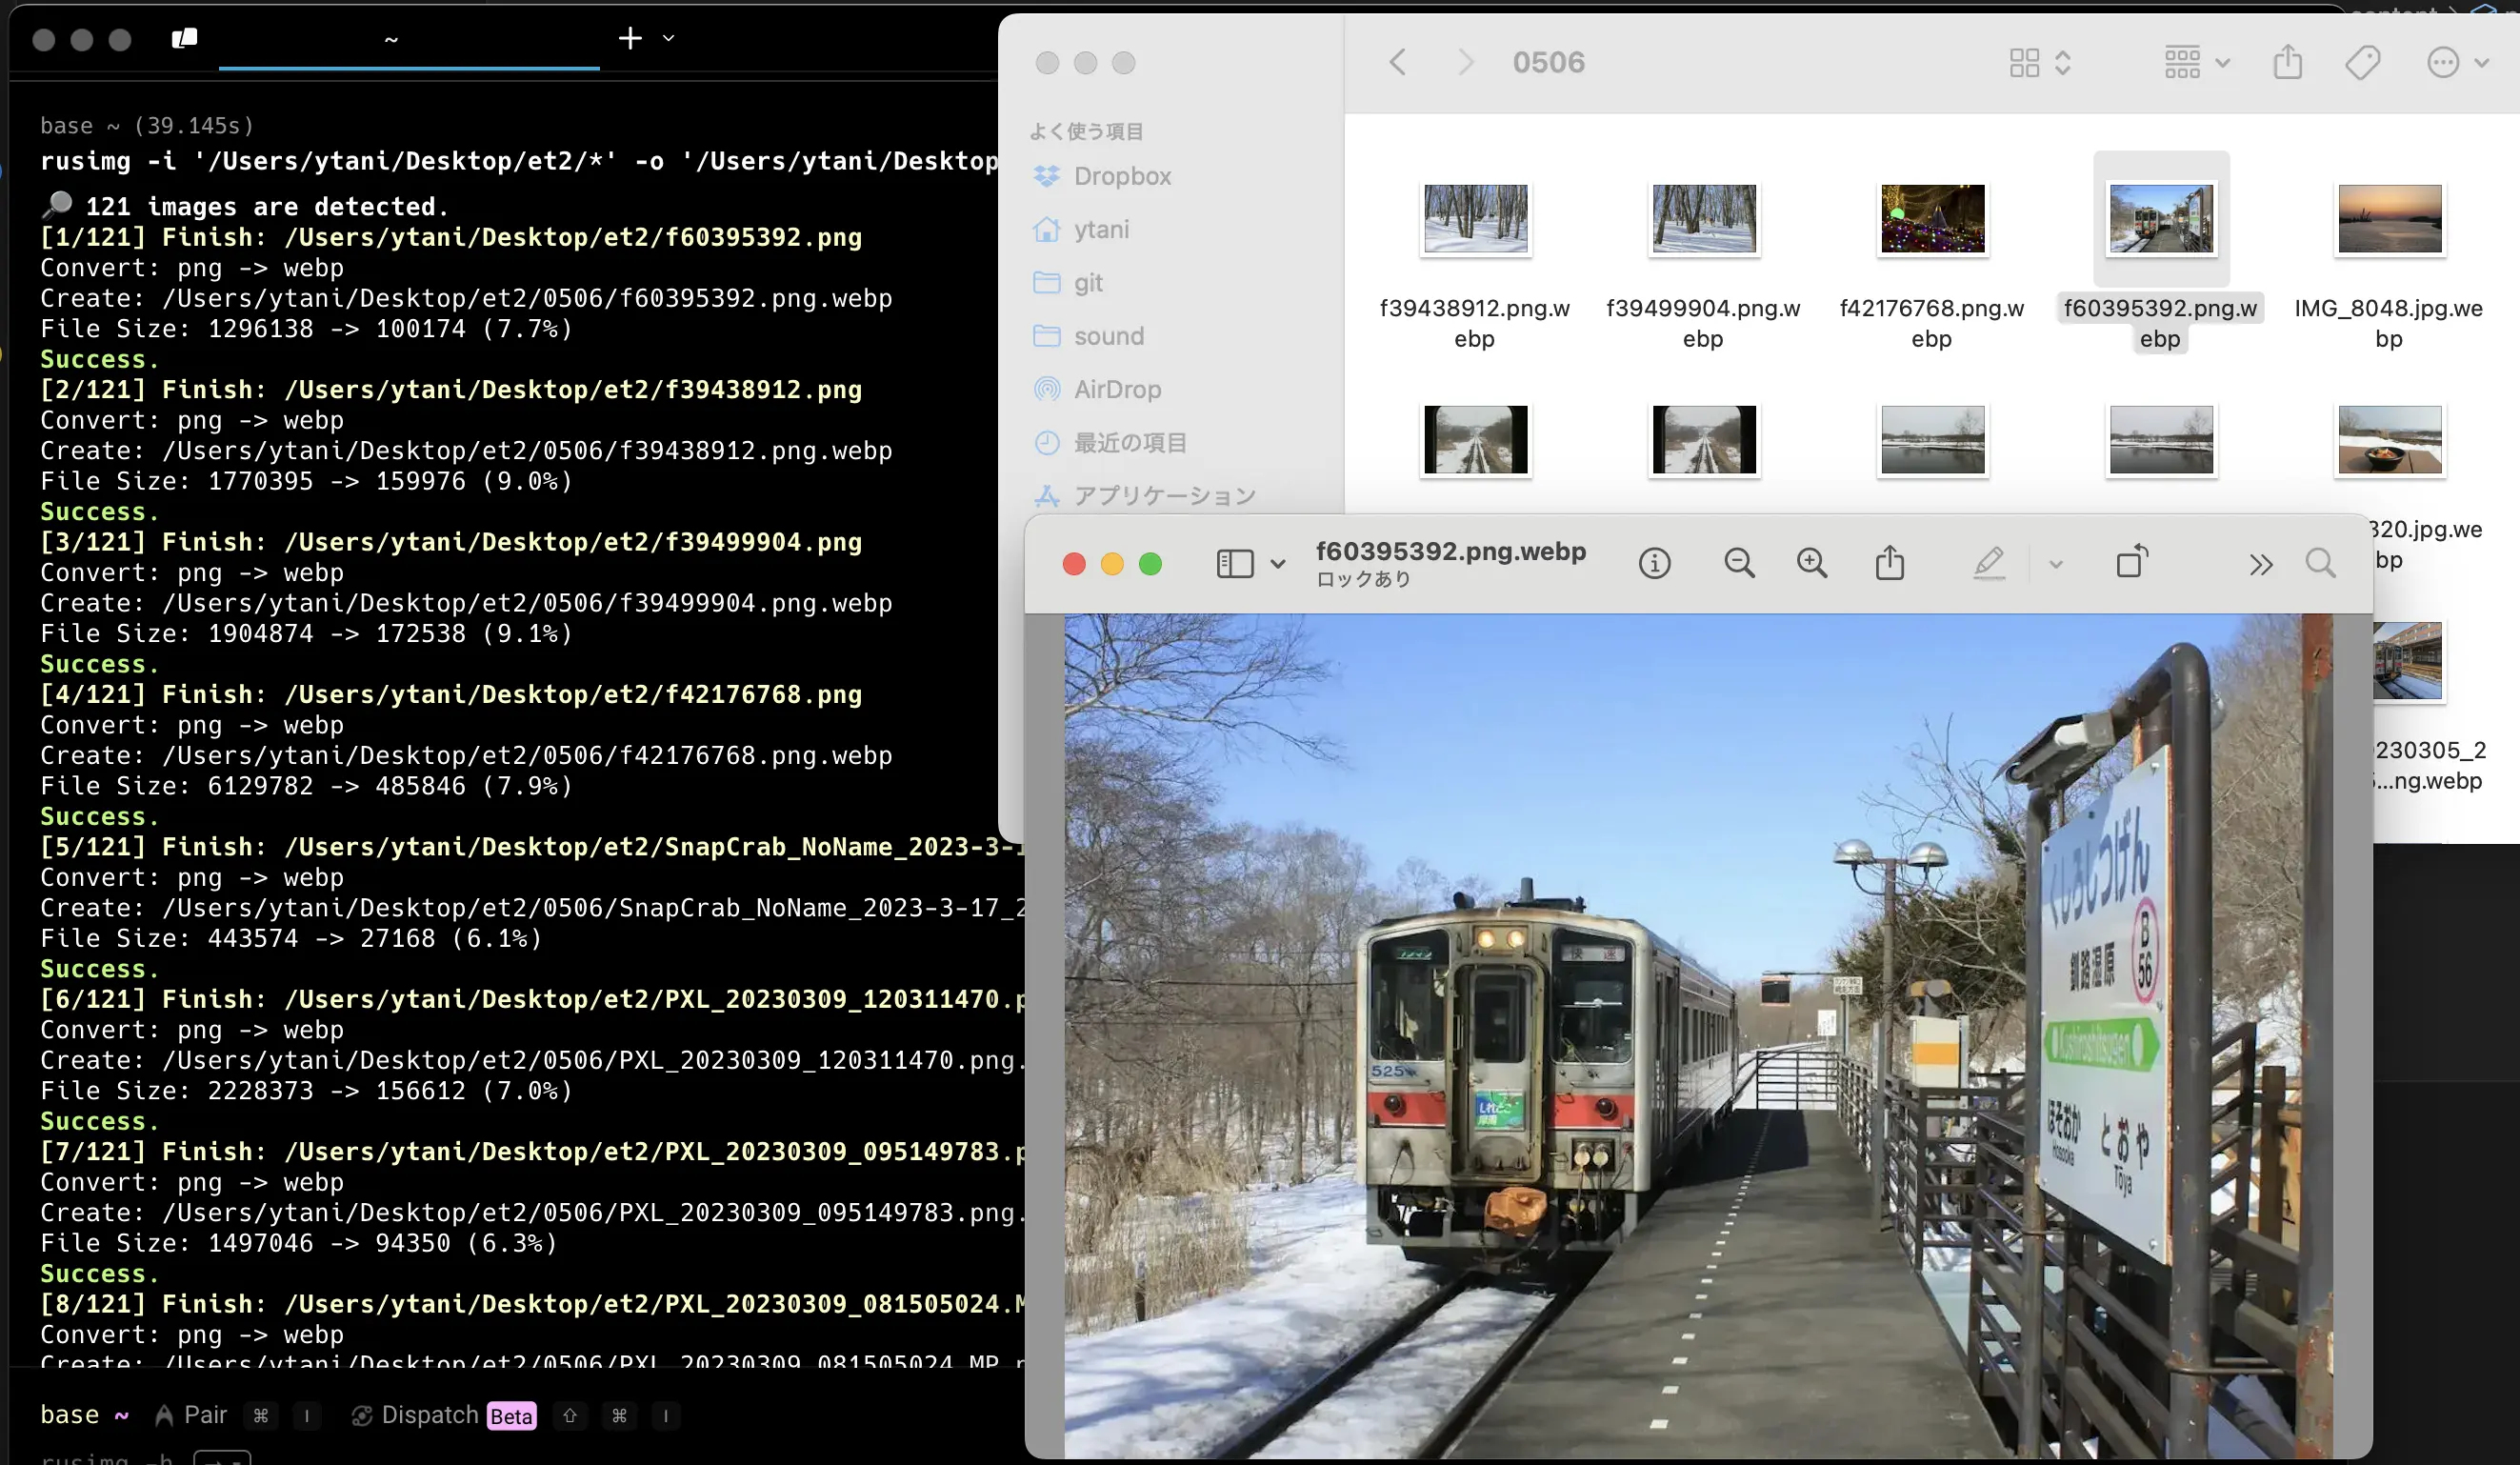The image size is (2520, 1465).
Task: Rotate the image in Preview
Action: pos(2132,562)
